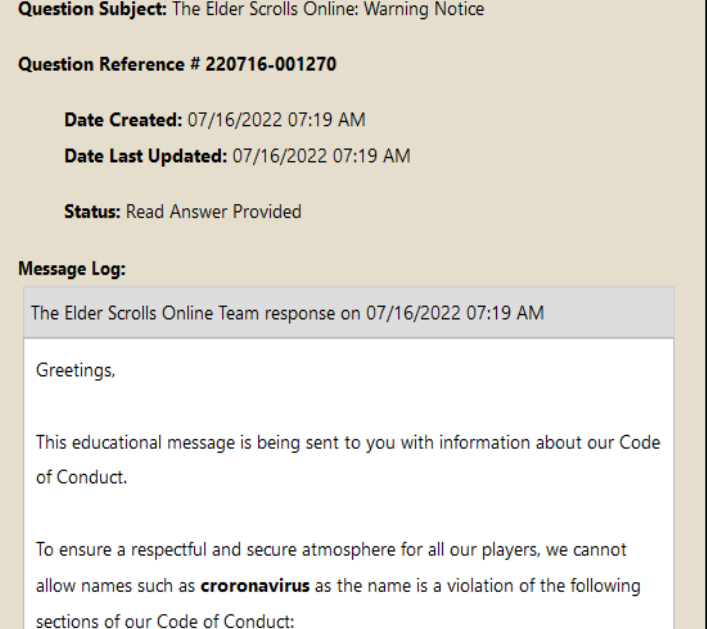This screenshot has width=707, height=629.
Task: Click the "Date Created:" label
Action: pyautogui.click(x=121, y=121)
